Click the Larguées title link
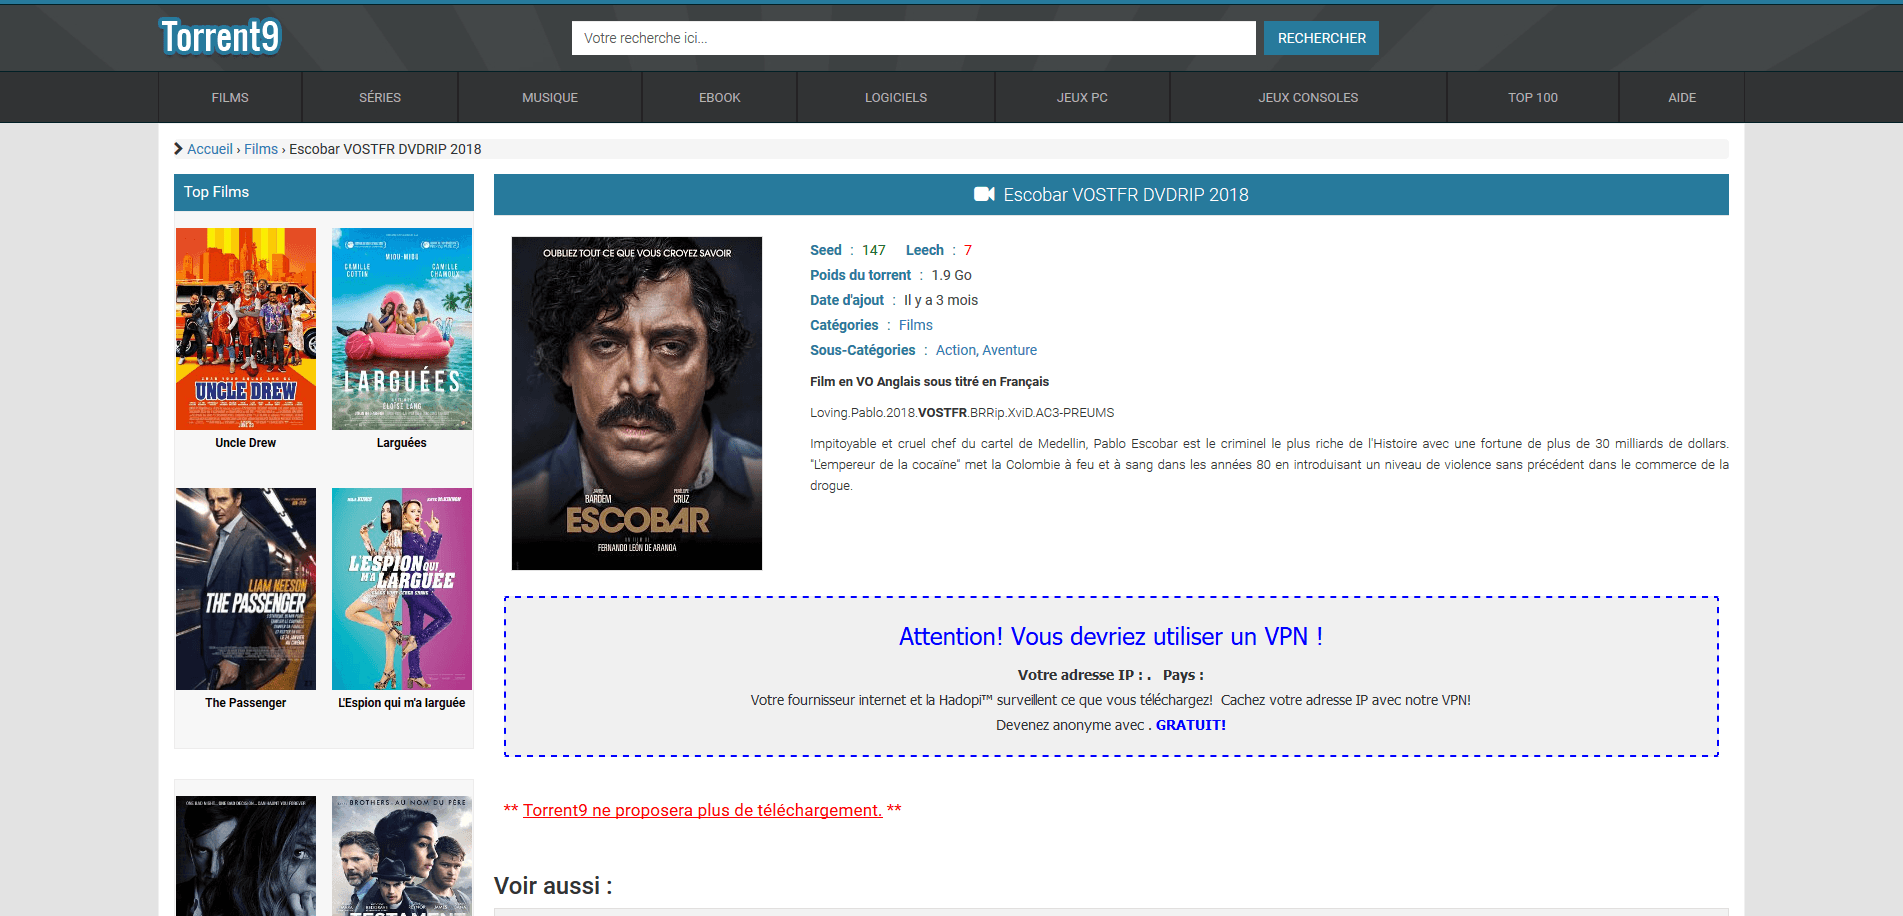This screenshot has height=916, width=1903. (x=402, y=443)
